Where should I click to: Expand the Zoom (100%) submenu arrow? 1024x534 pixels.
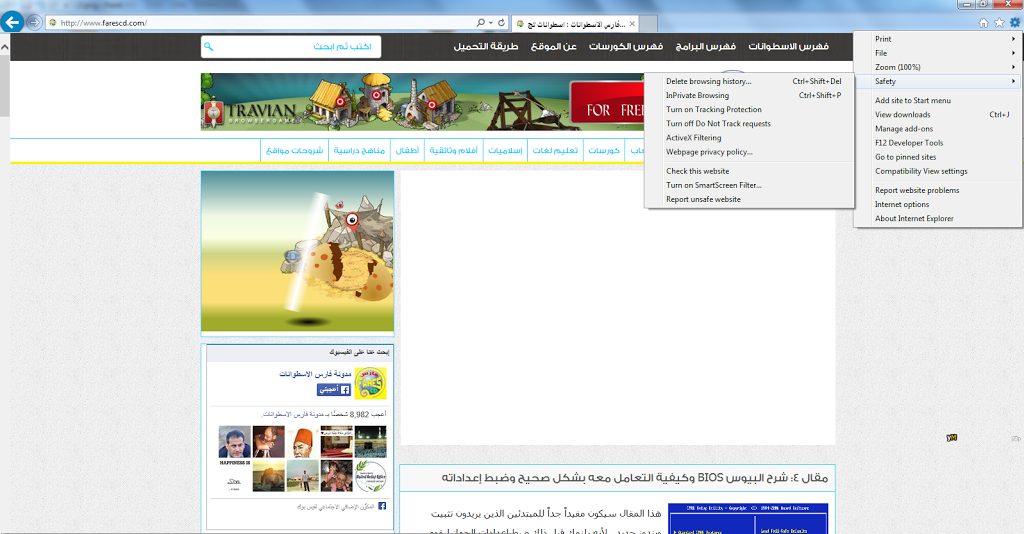tap(1014, 67)
